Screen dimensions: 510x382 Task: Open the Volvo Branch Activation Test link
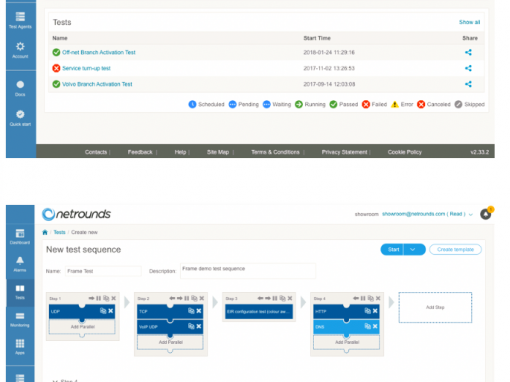click(97, 84)
